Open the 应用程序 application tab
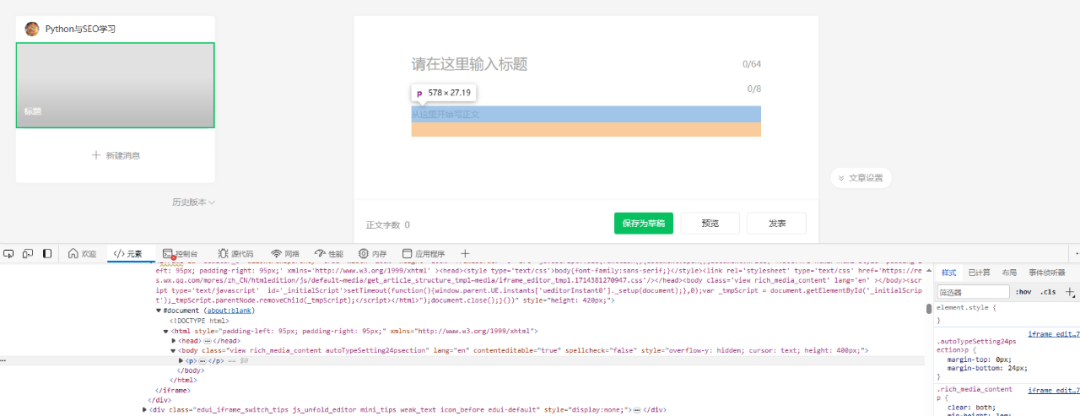This screenshot has width=1080, height=416. click(424, 253)
